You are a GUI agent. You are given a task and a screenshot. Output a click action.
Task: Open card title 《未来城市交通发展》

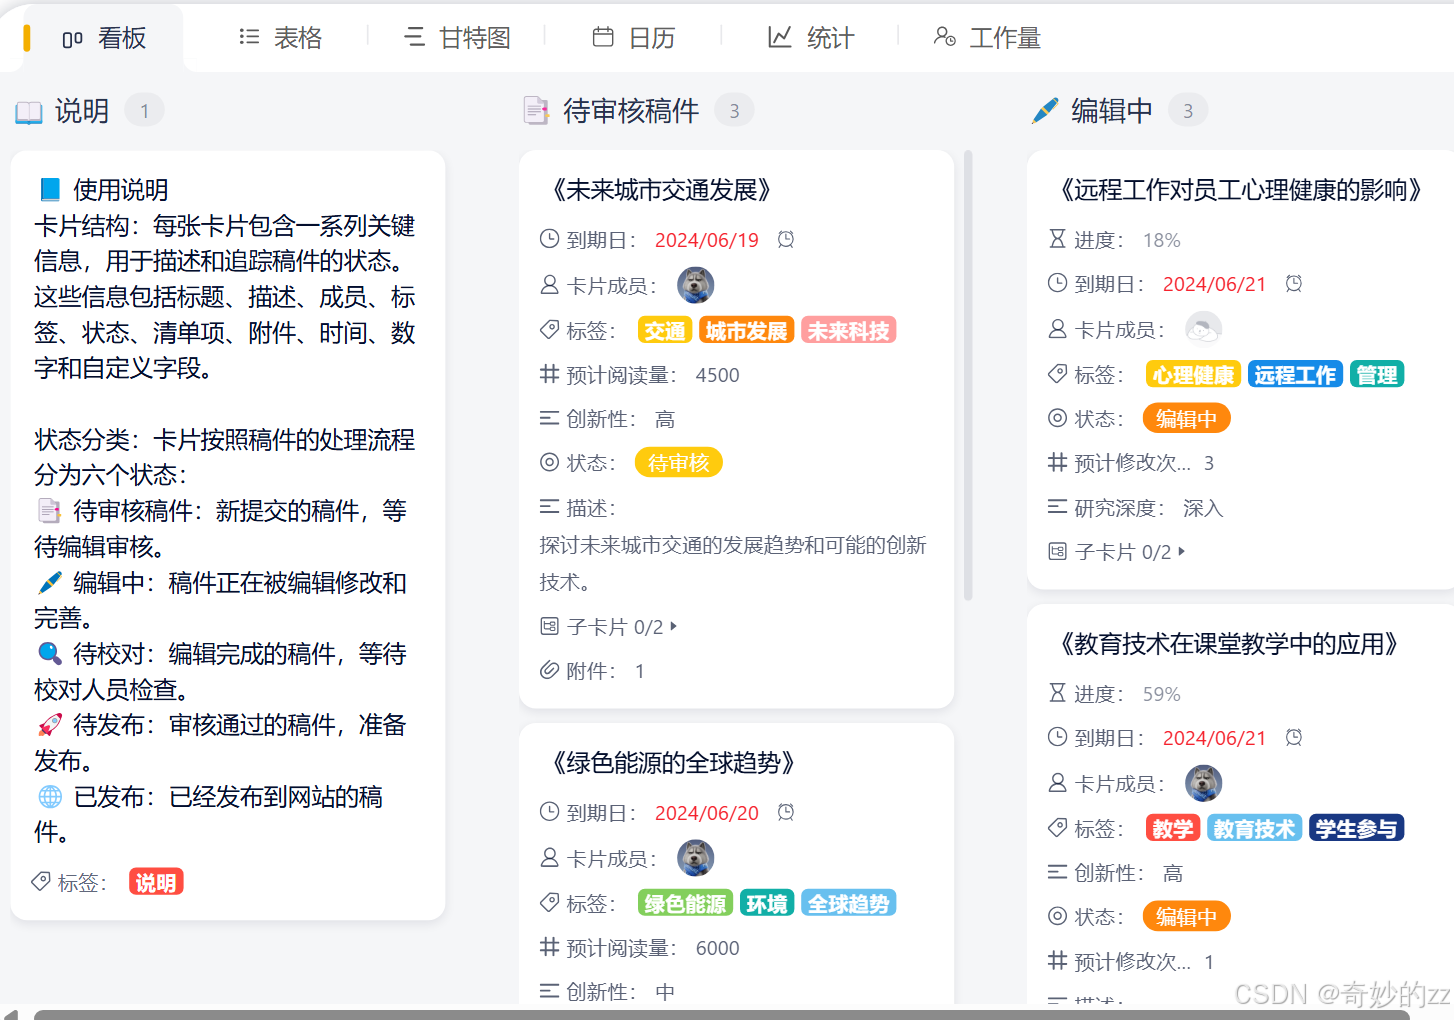[x=662, y=190]
